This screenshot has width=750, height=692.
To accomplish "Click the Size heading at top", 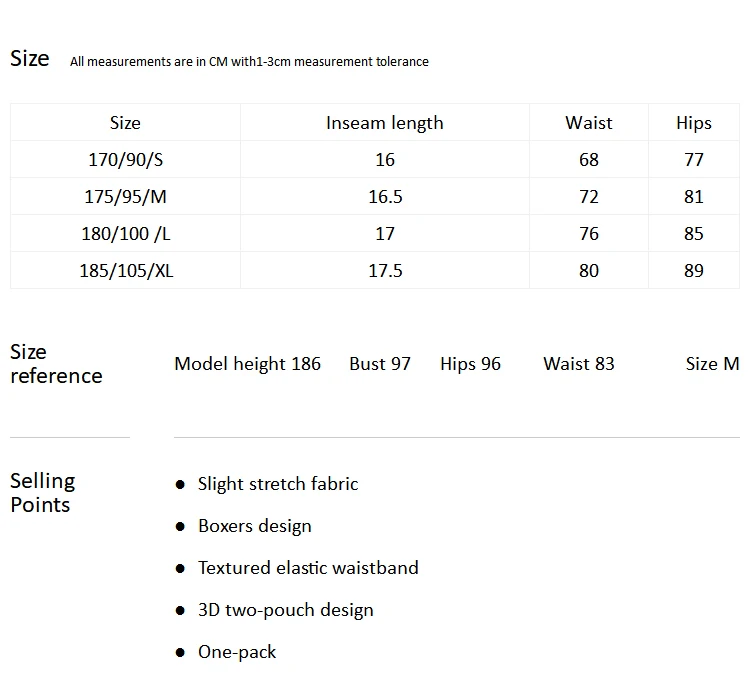I will coord(30,58).
